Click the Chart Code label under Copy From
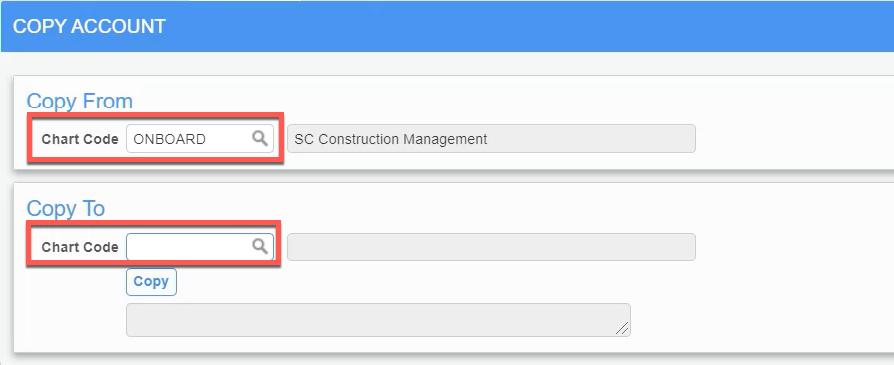 pos(80,139)
